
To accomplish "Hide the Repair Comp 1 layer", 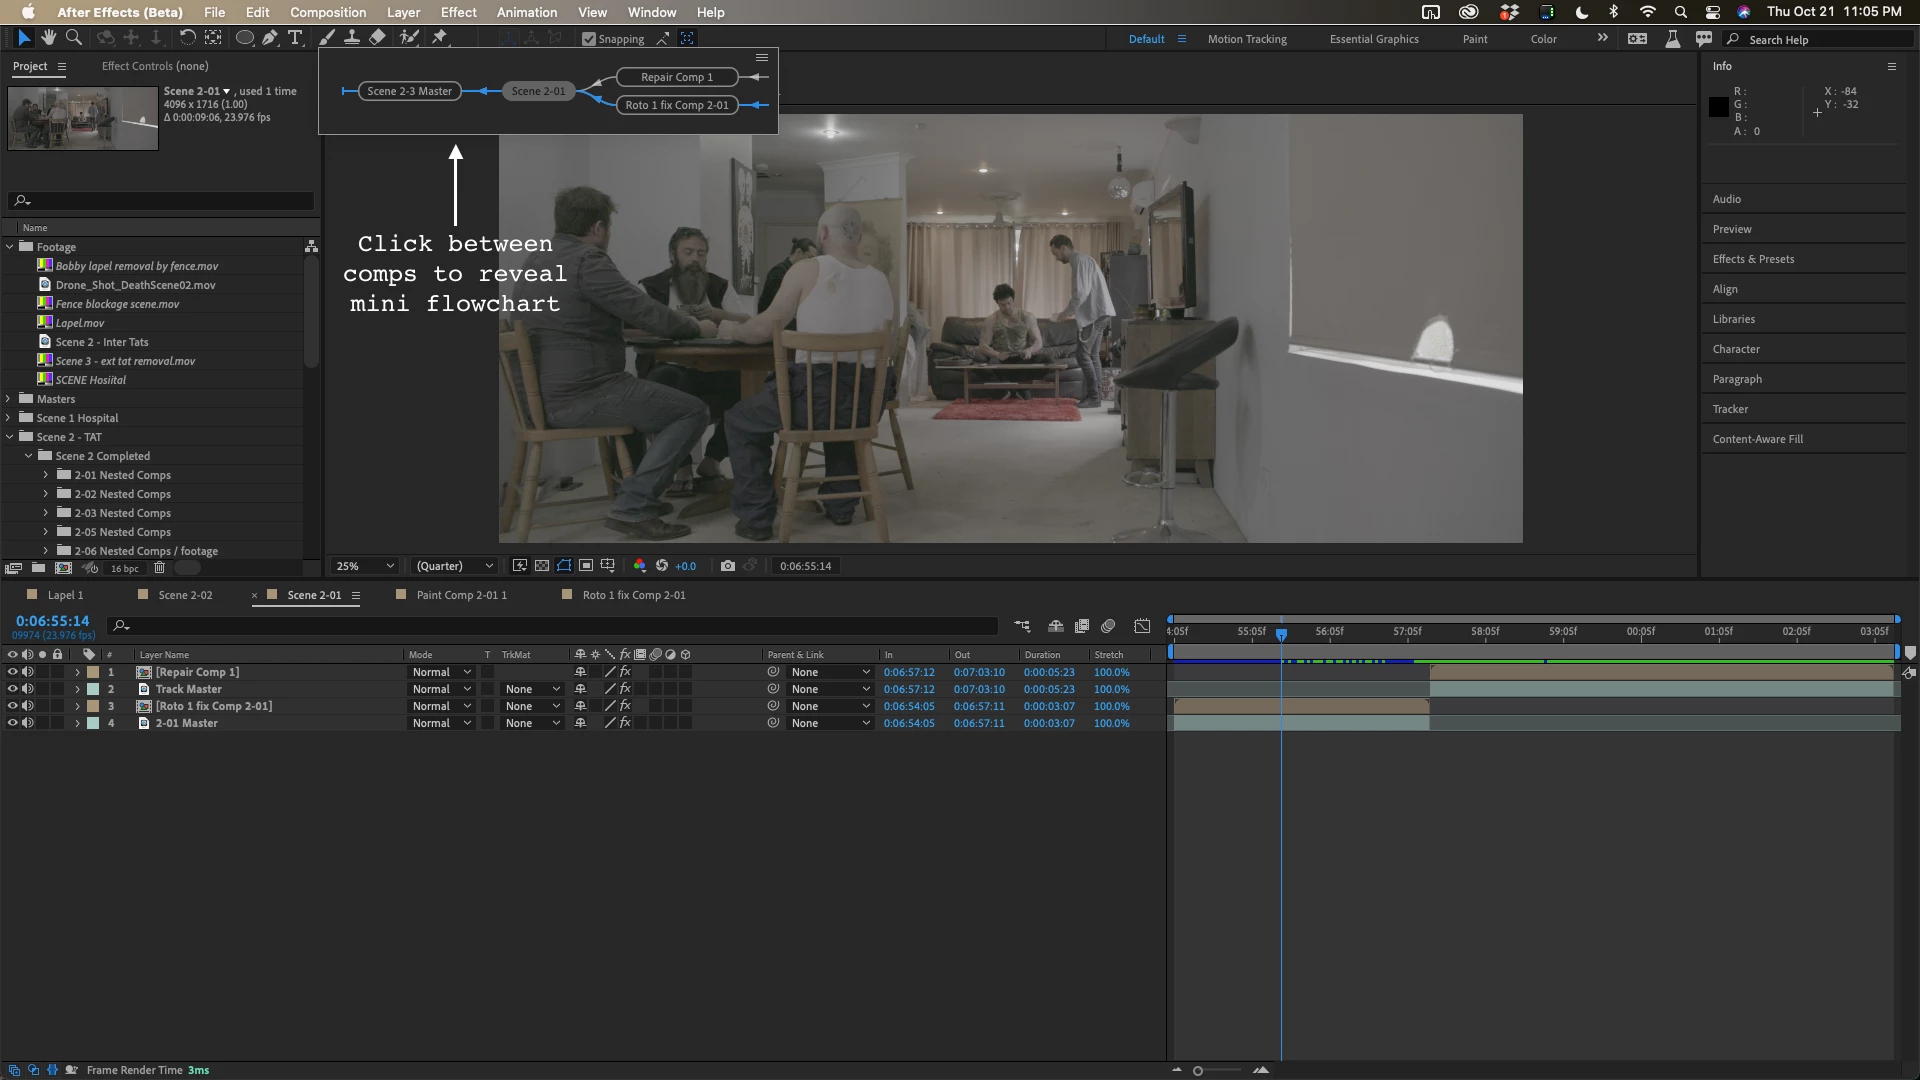I will [12, 672].
